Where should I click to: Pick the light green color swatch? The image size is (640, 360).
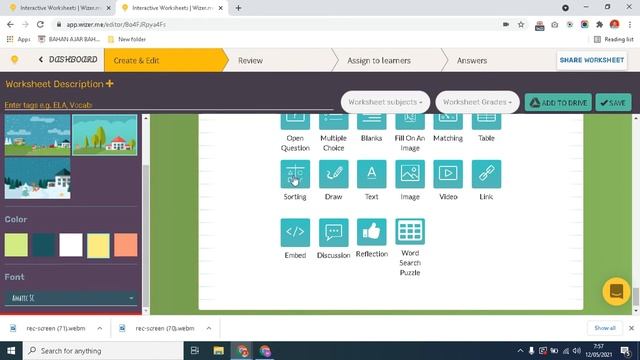pos(16,245)
